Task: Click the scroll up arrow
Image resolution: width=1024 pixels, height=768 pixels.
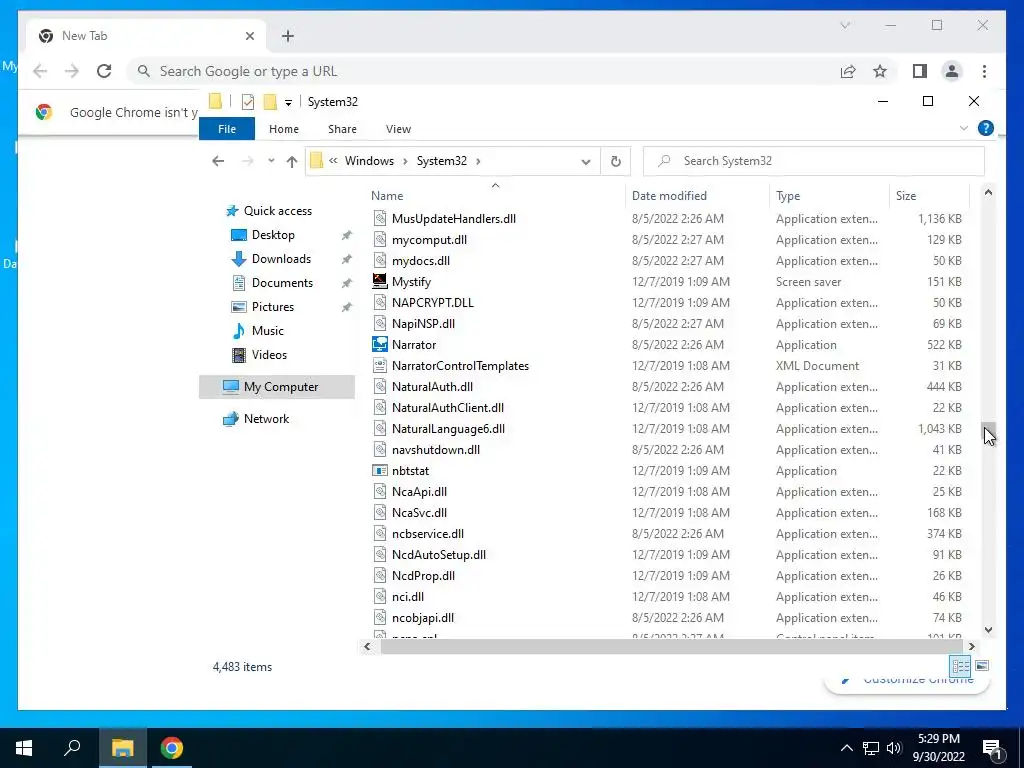Action: coord(988,192)
